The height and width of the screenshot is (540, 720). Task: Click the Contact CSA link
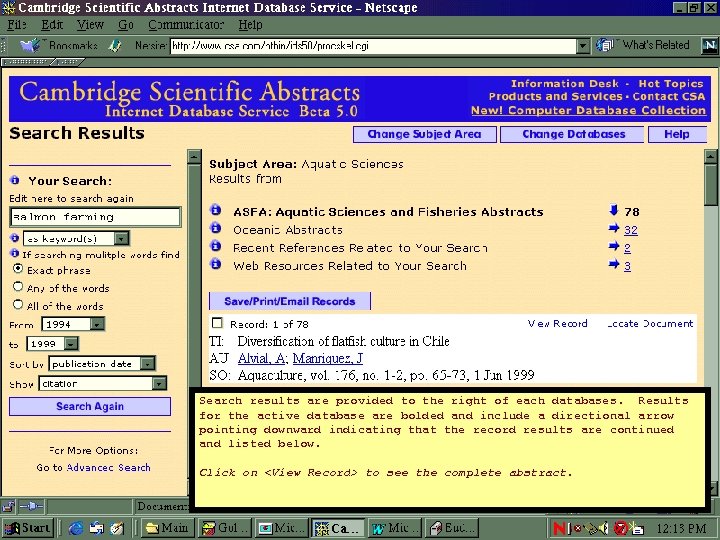coord(669,96)
